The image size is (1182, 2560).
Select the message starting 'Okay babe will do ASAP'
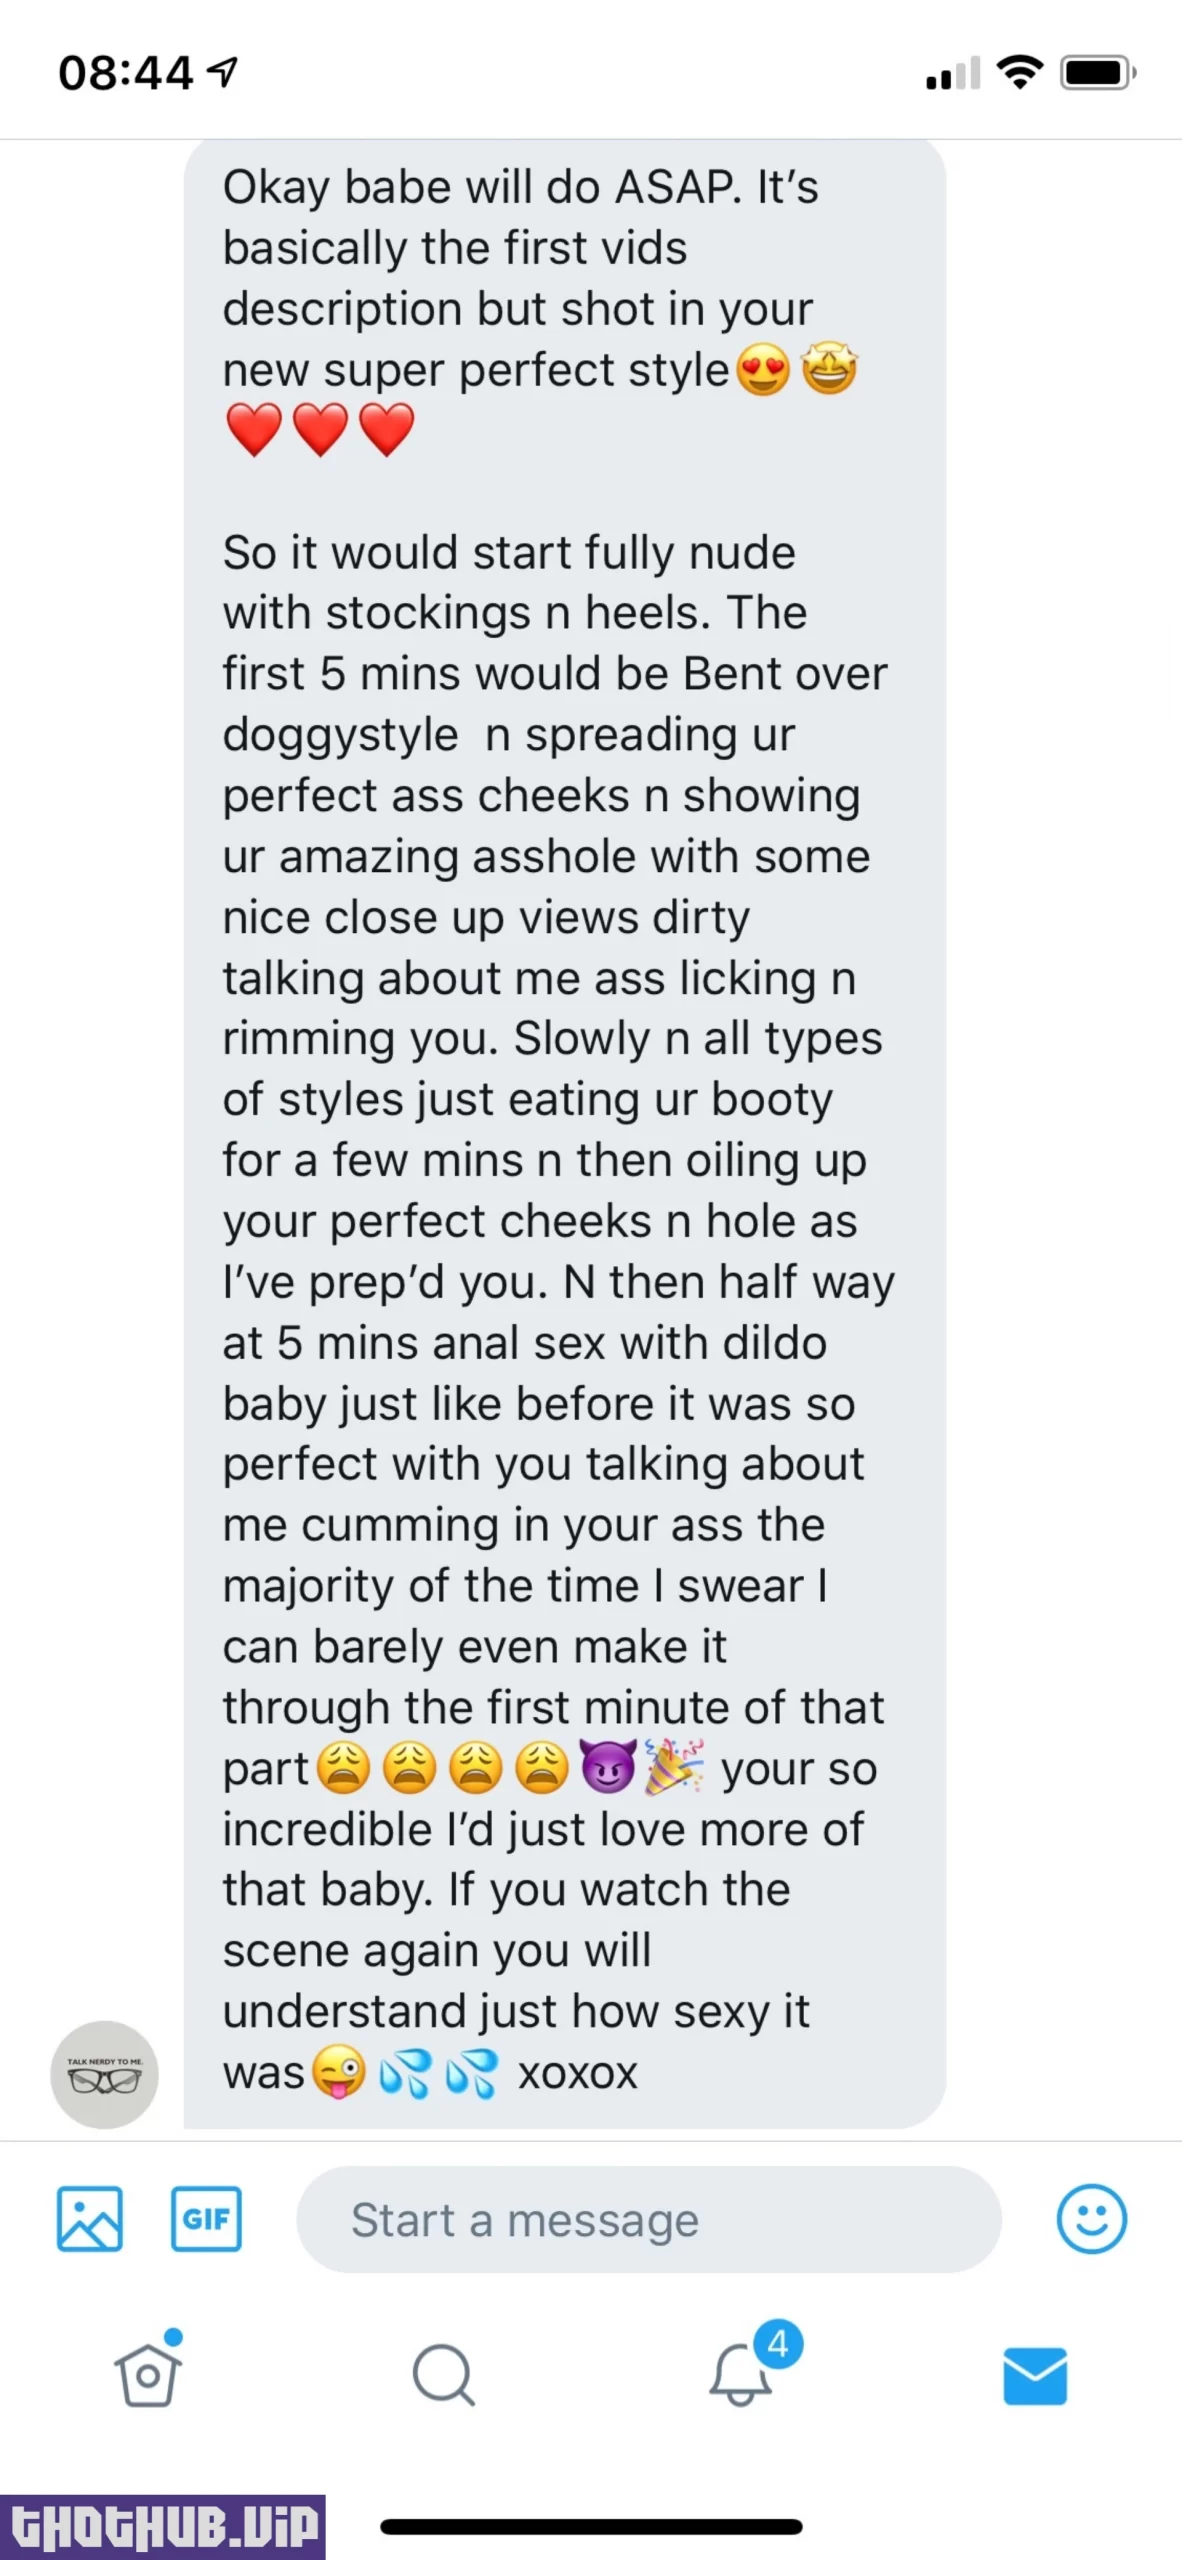click(x=565, y=1132)
